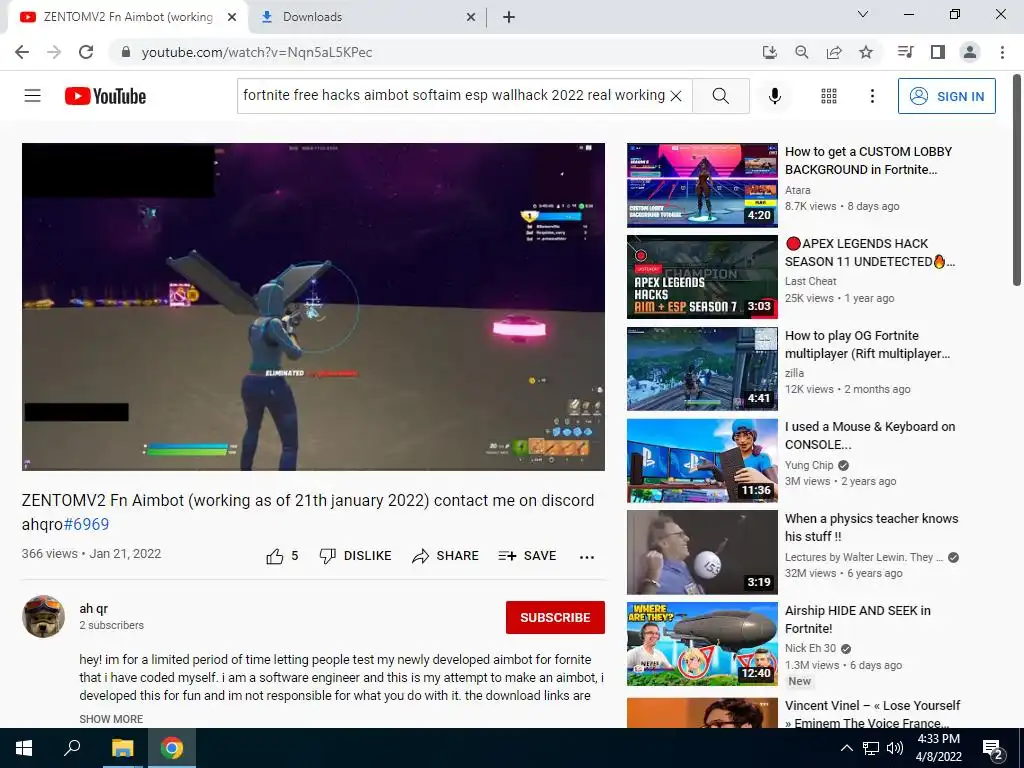Start voice search with the microphone
1024x768 pixels.
pos(775,96)
